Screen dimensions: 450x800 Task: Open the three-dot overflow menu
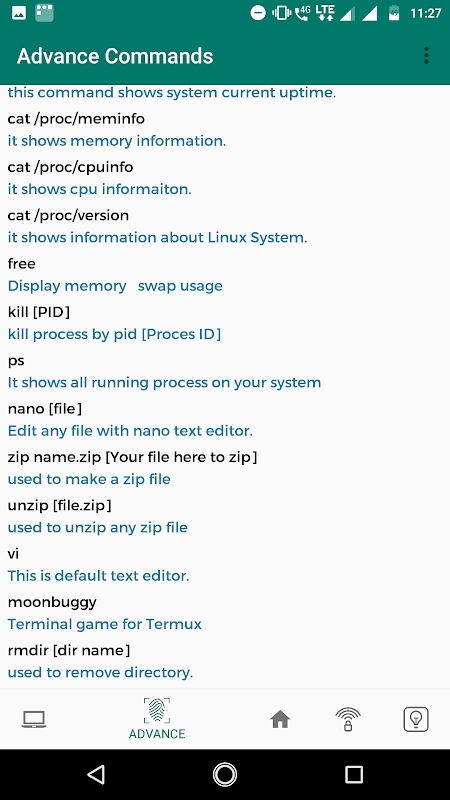(426, 56)
